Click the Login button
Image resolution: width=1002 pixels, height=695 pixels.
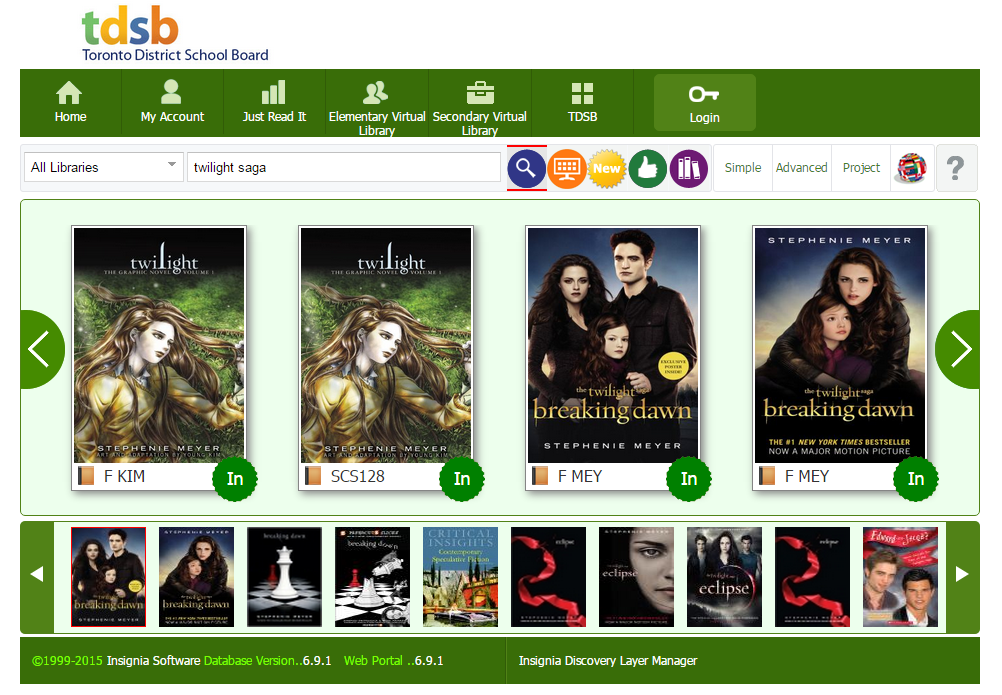pyautogui.click(x=703, y=102)
